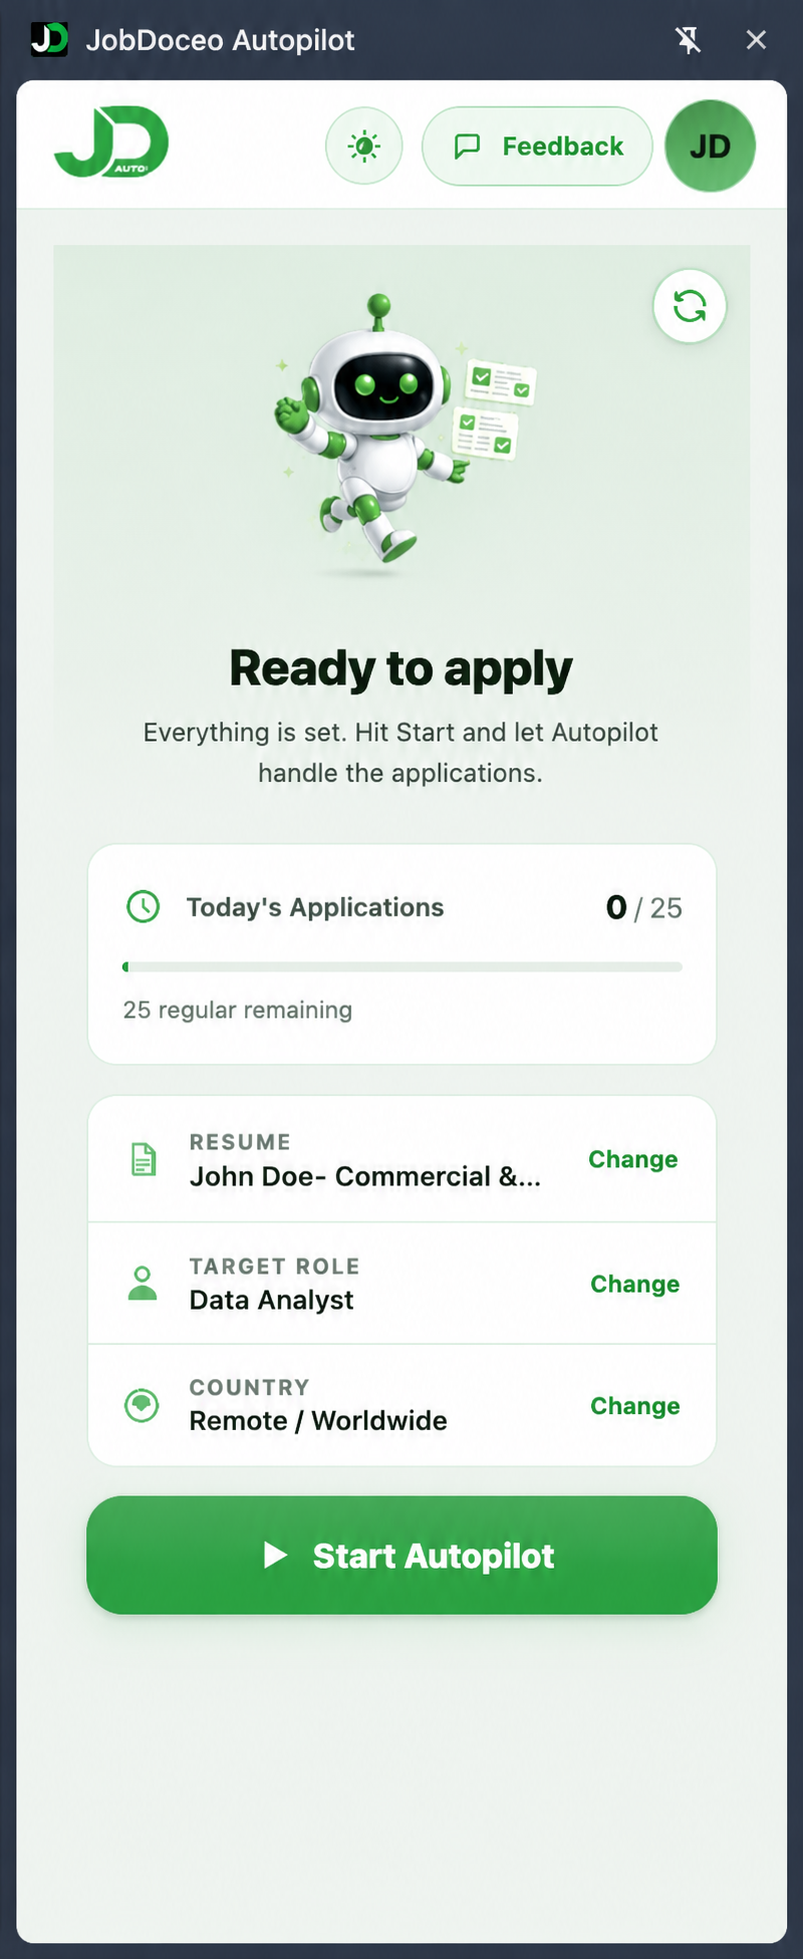Change the target role
The width and height of the screenshot is (803, 1959).
point(635,1284)
